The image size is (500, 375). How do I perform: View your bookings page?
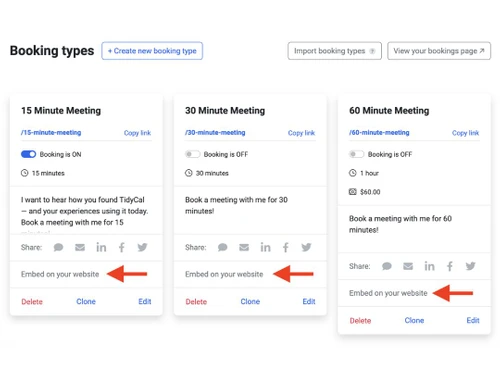439,51
